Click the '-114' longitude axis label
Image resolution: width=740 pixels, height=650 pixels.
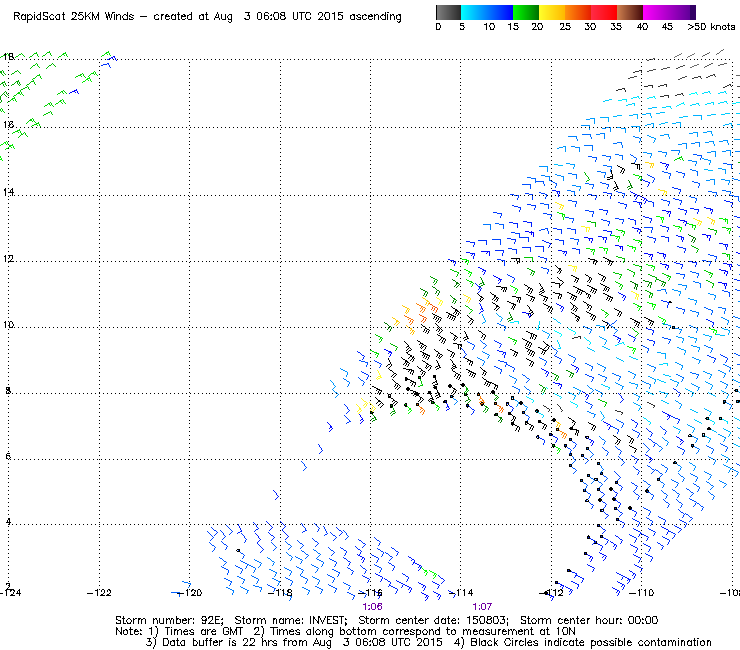(x=461, y=593)
